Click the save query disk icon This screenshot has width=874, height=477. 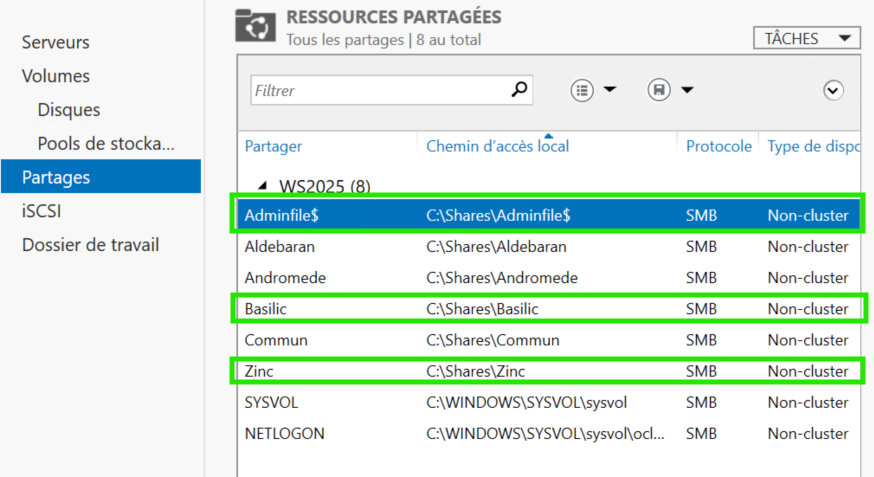tap(659, 90)
